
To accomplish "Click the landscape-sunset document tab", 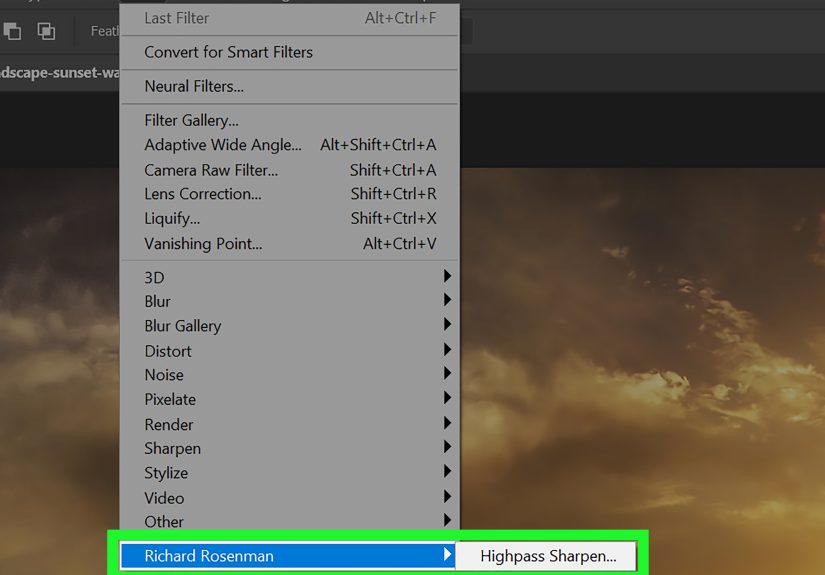I will pos(59,73).
